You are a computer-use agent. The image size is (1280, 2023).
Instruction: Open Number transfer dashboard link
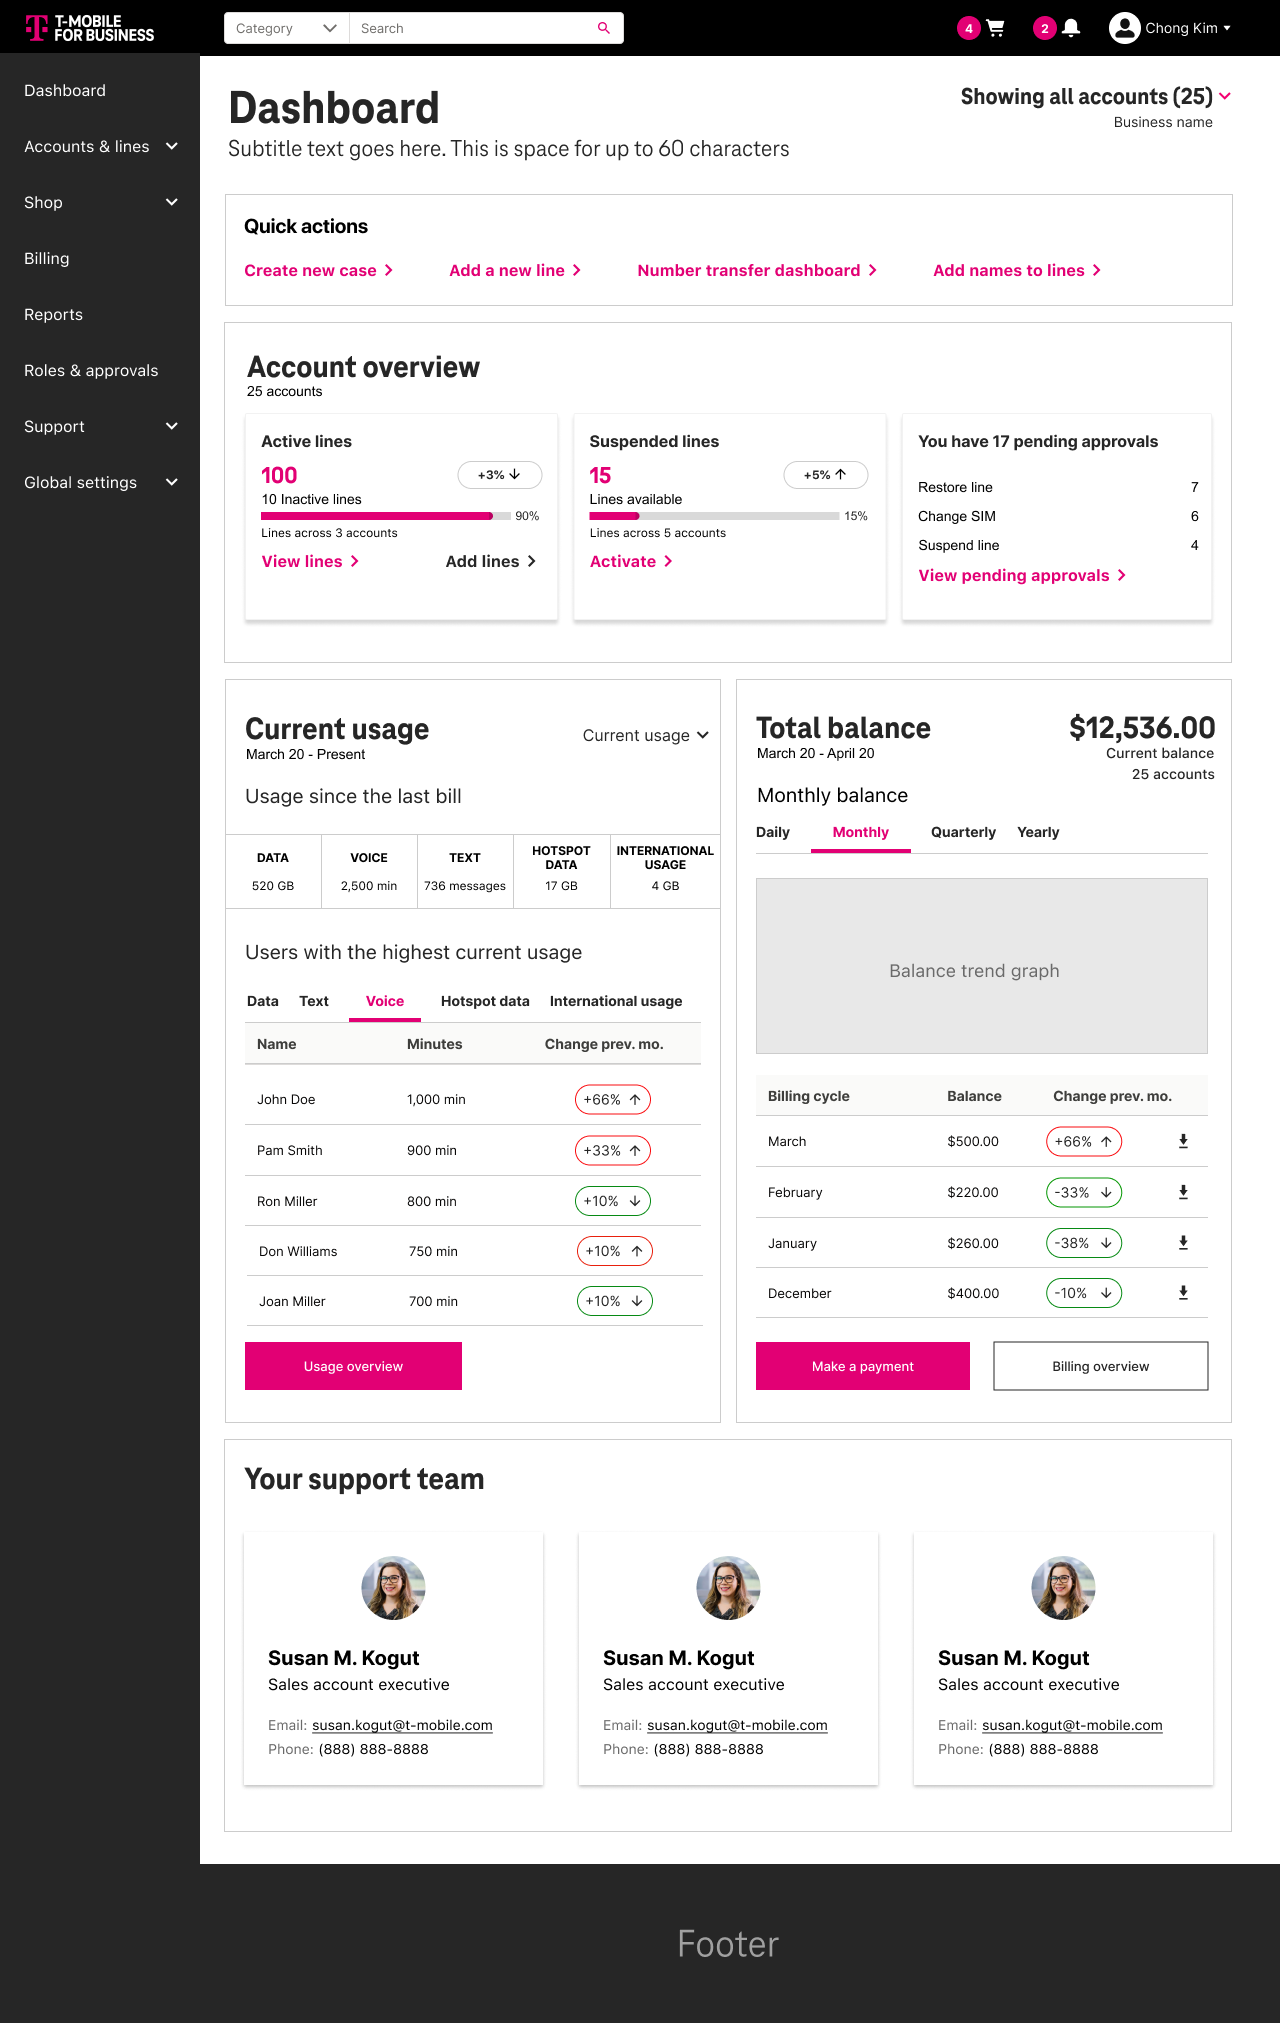(758, 270)
